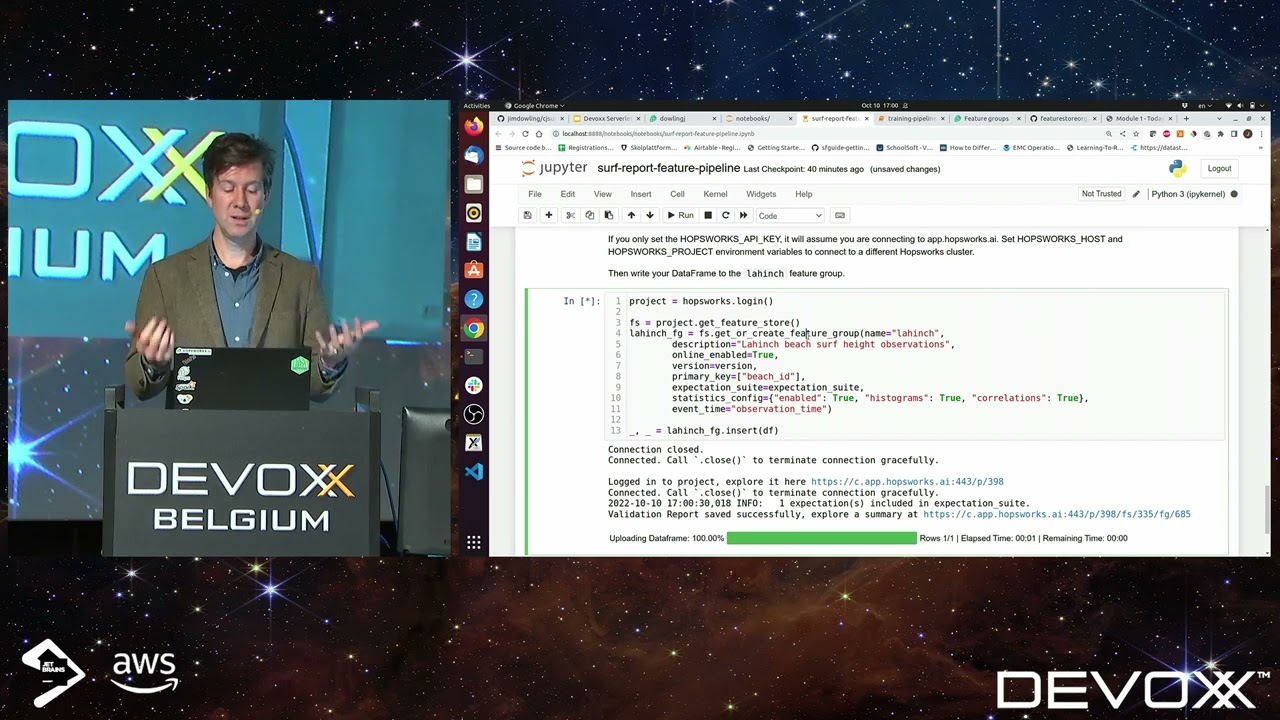Open OBS Studio from the dock
Viewport: 1280px width, 720px height.
pos(474,414)
